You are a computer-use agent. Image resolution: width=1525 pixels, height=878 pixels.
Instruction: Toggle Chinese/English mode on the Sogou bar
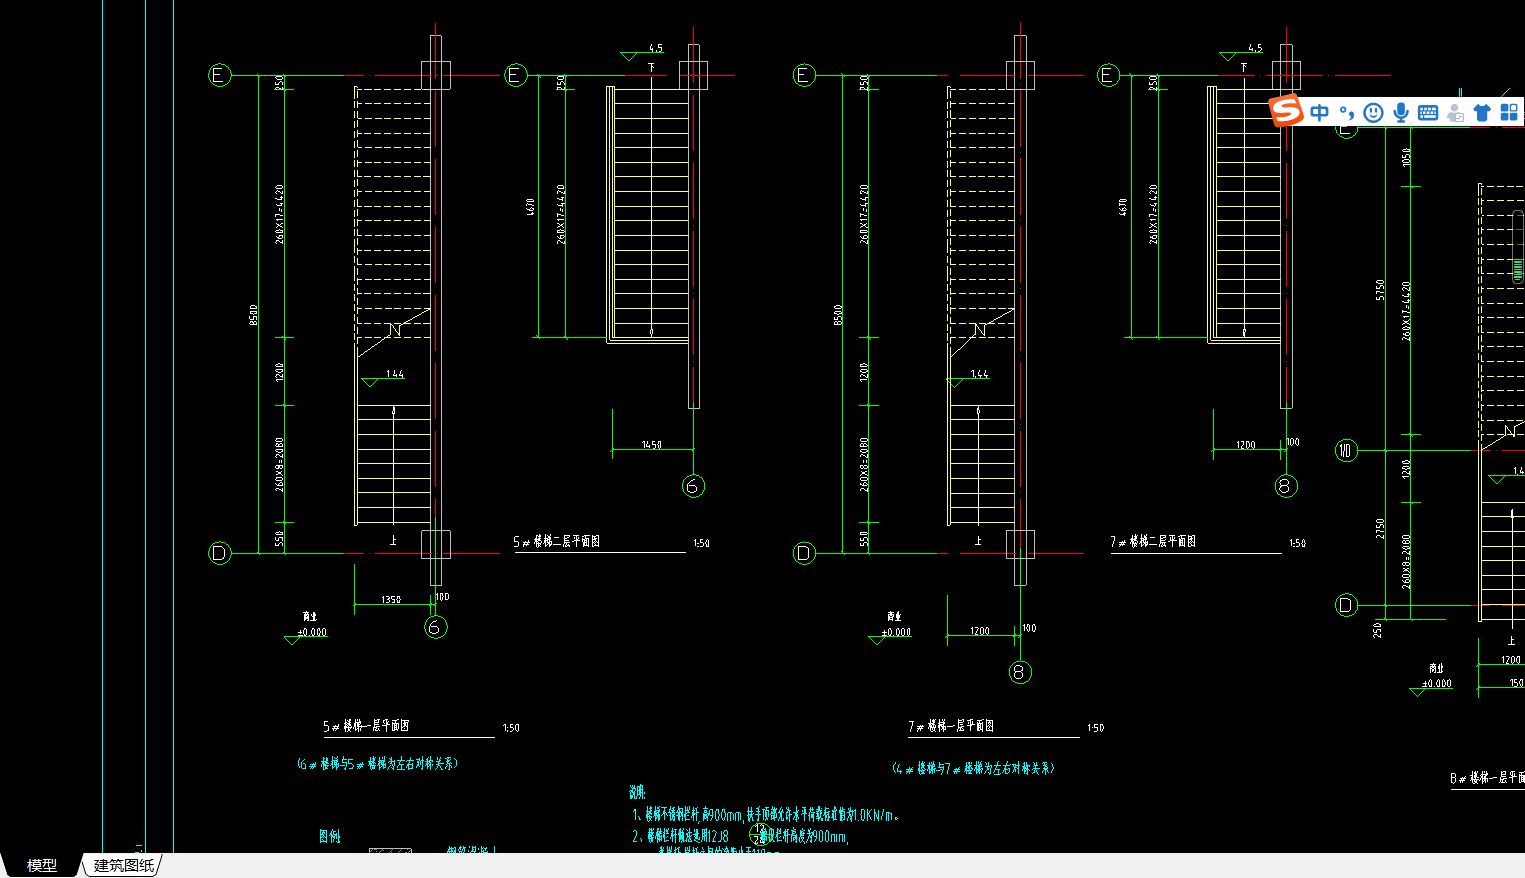[1320, 113]
